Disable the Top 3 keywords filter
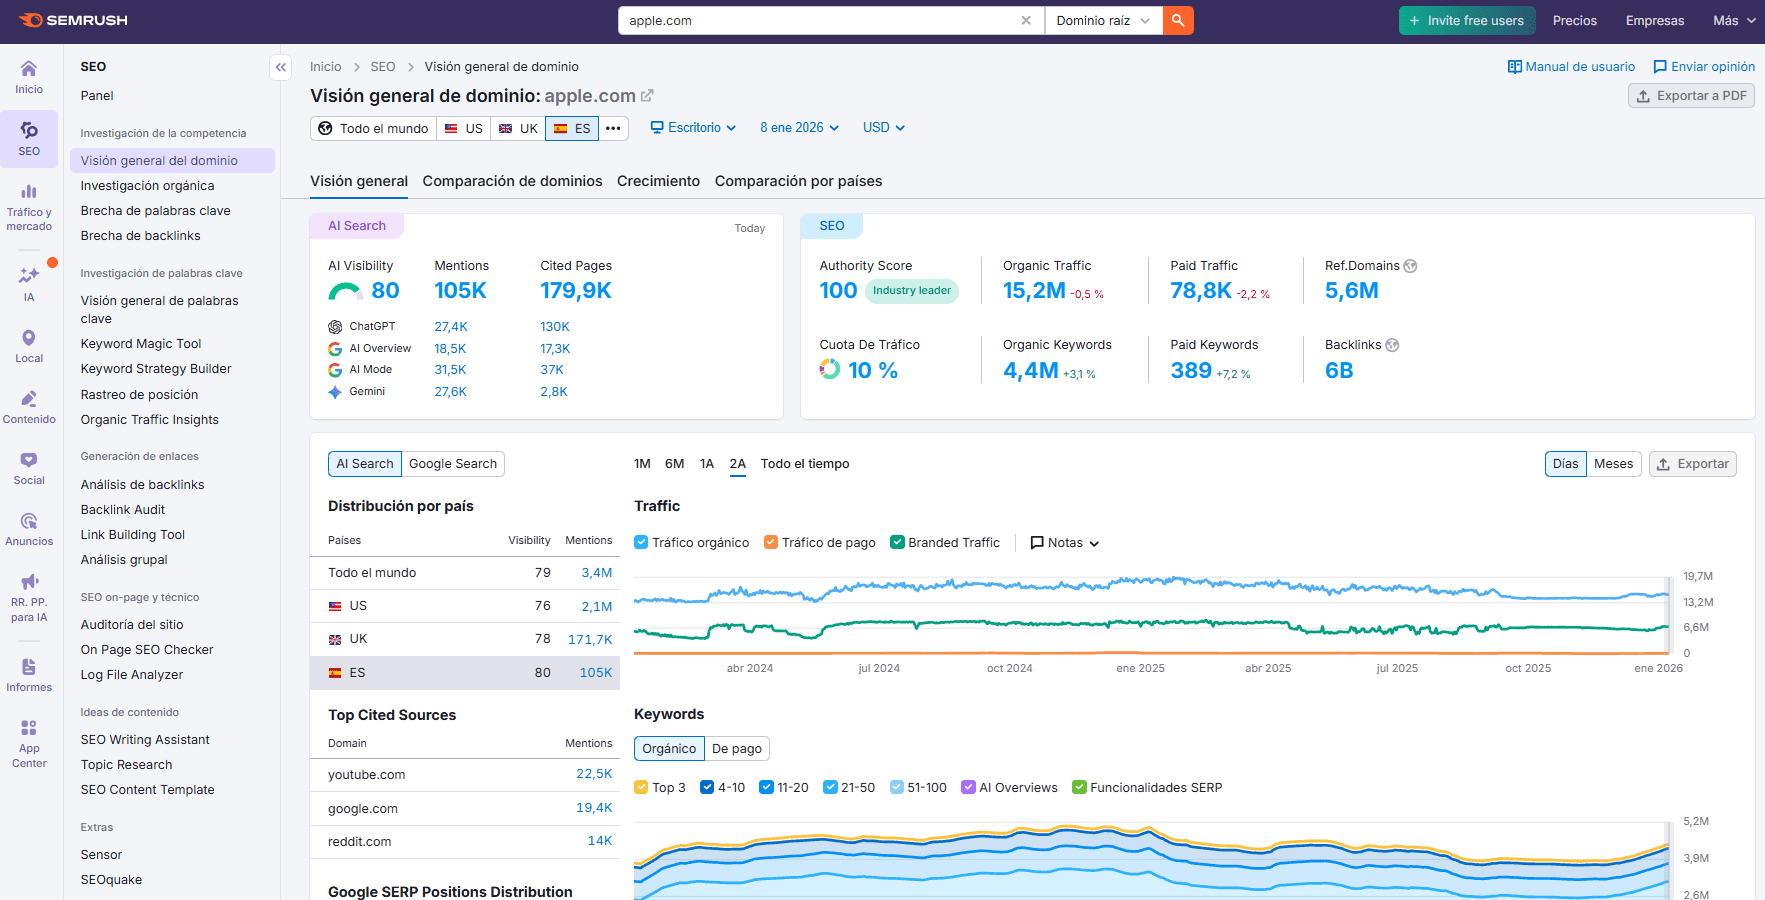Viewport: 1765px width, 900px height. [x=640, y=787]
